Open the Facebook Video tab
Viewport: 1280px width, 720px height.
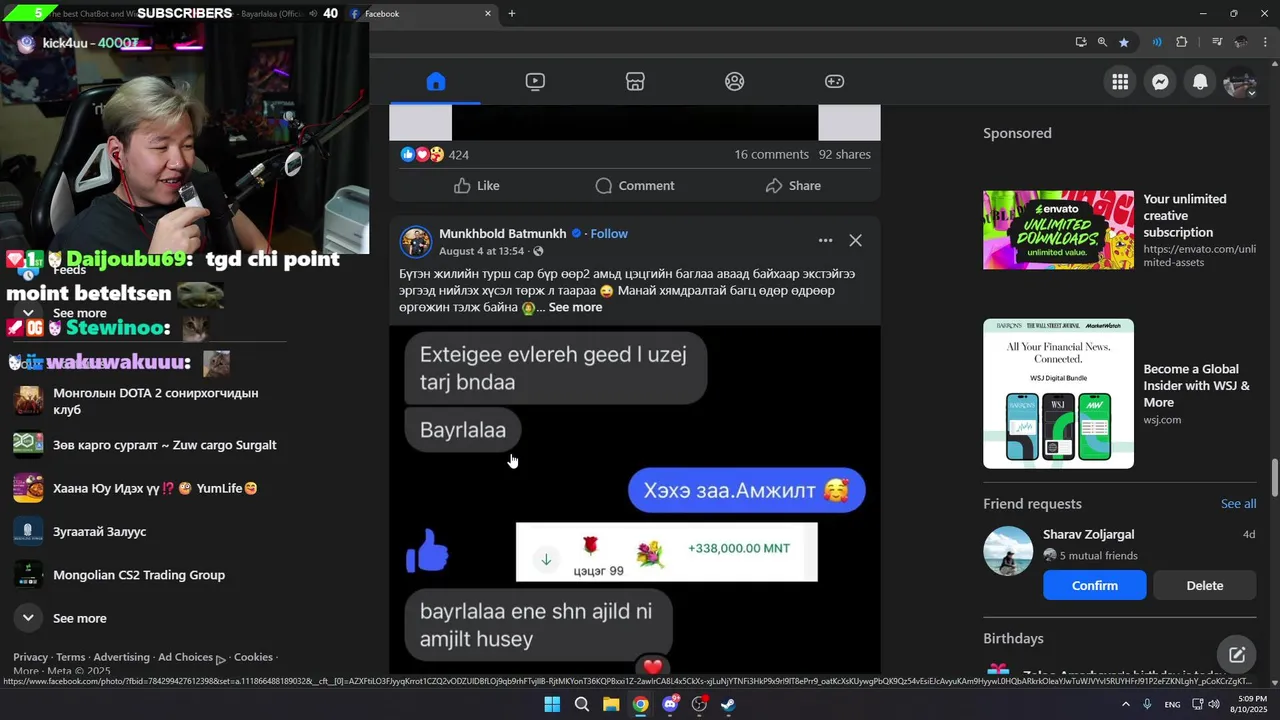[535, 82]
